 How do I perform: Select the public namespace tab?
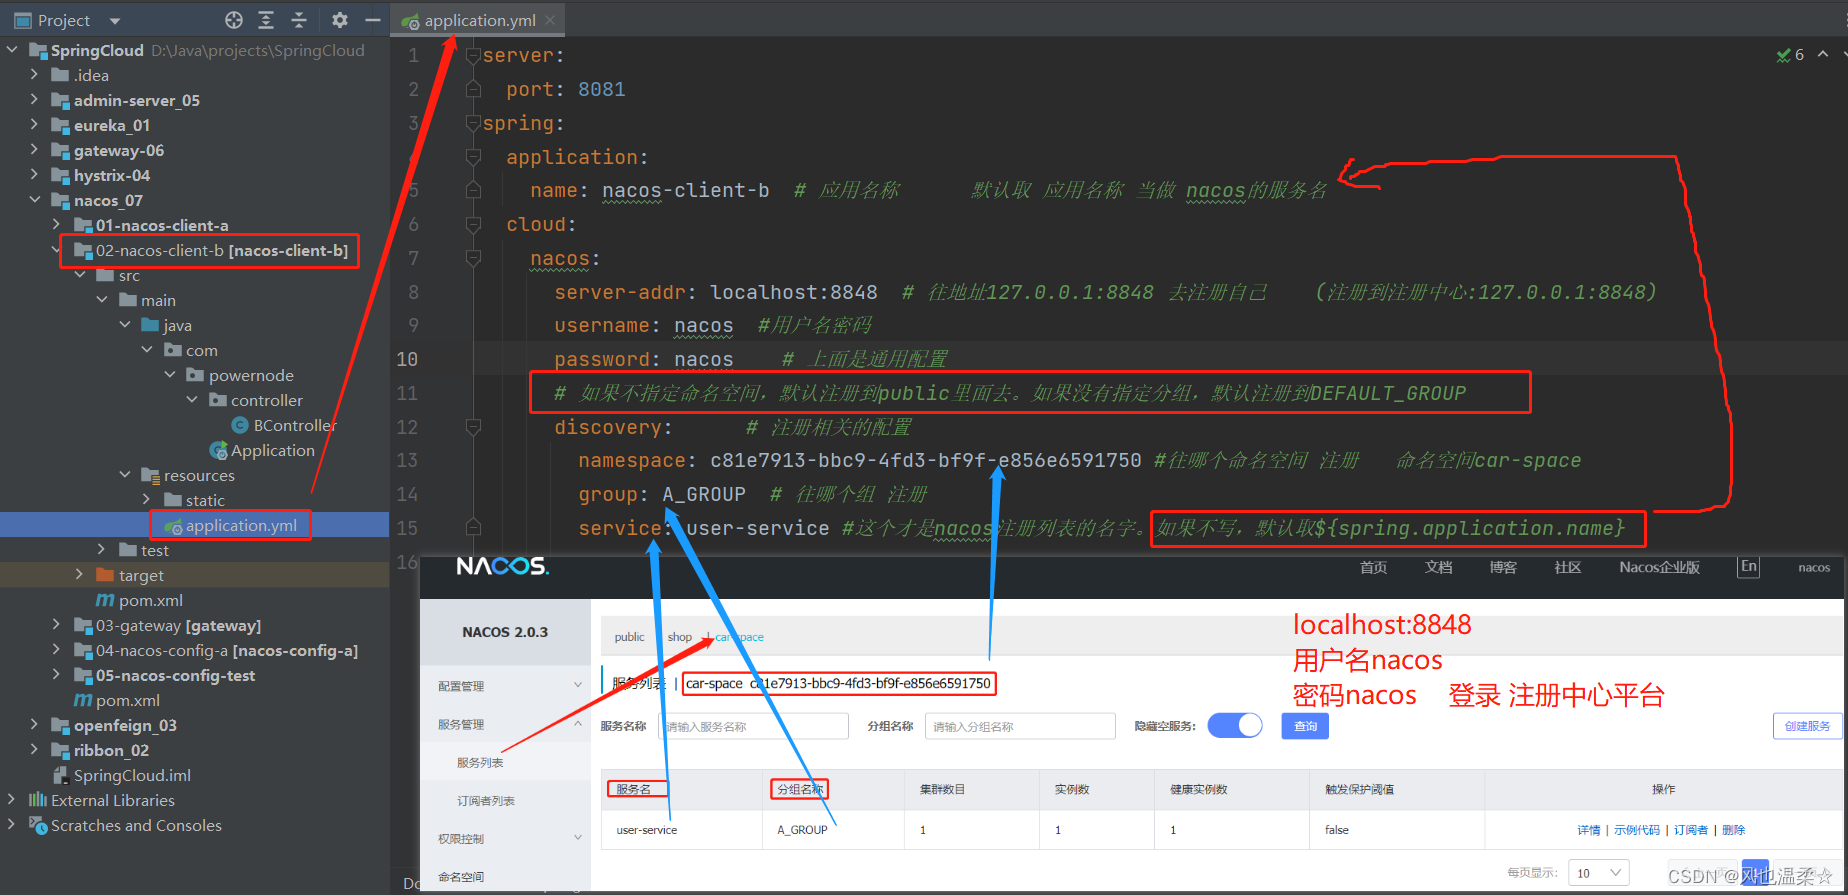(x=629, y=637)
